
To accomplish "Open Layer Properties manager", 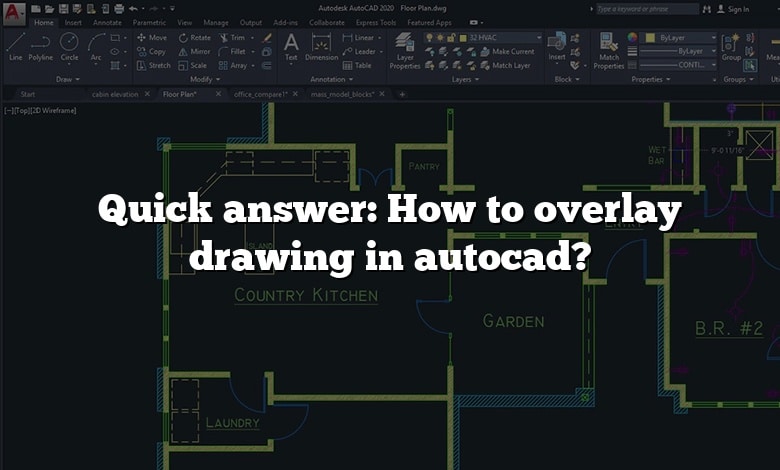I will click(x=405, y=51).
